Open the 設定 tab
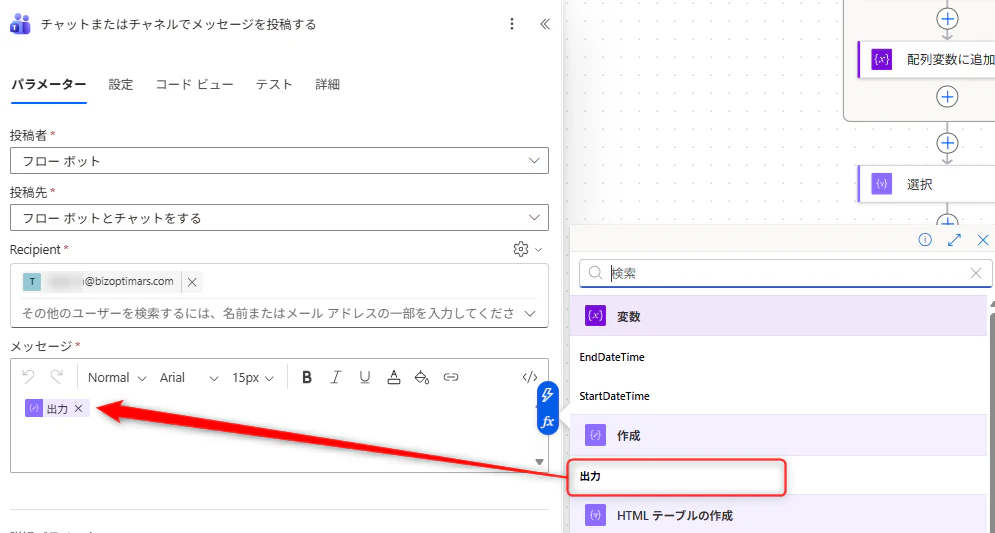995x533 pixels. point(121,84)
